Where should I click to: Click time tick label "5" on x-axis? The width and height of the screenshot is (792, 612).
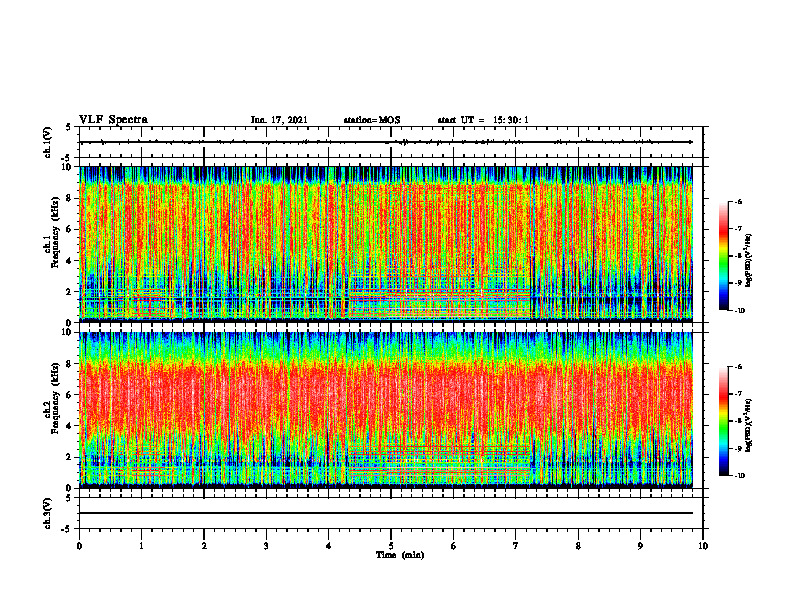pos(391,546)
